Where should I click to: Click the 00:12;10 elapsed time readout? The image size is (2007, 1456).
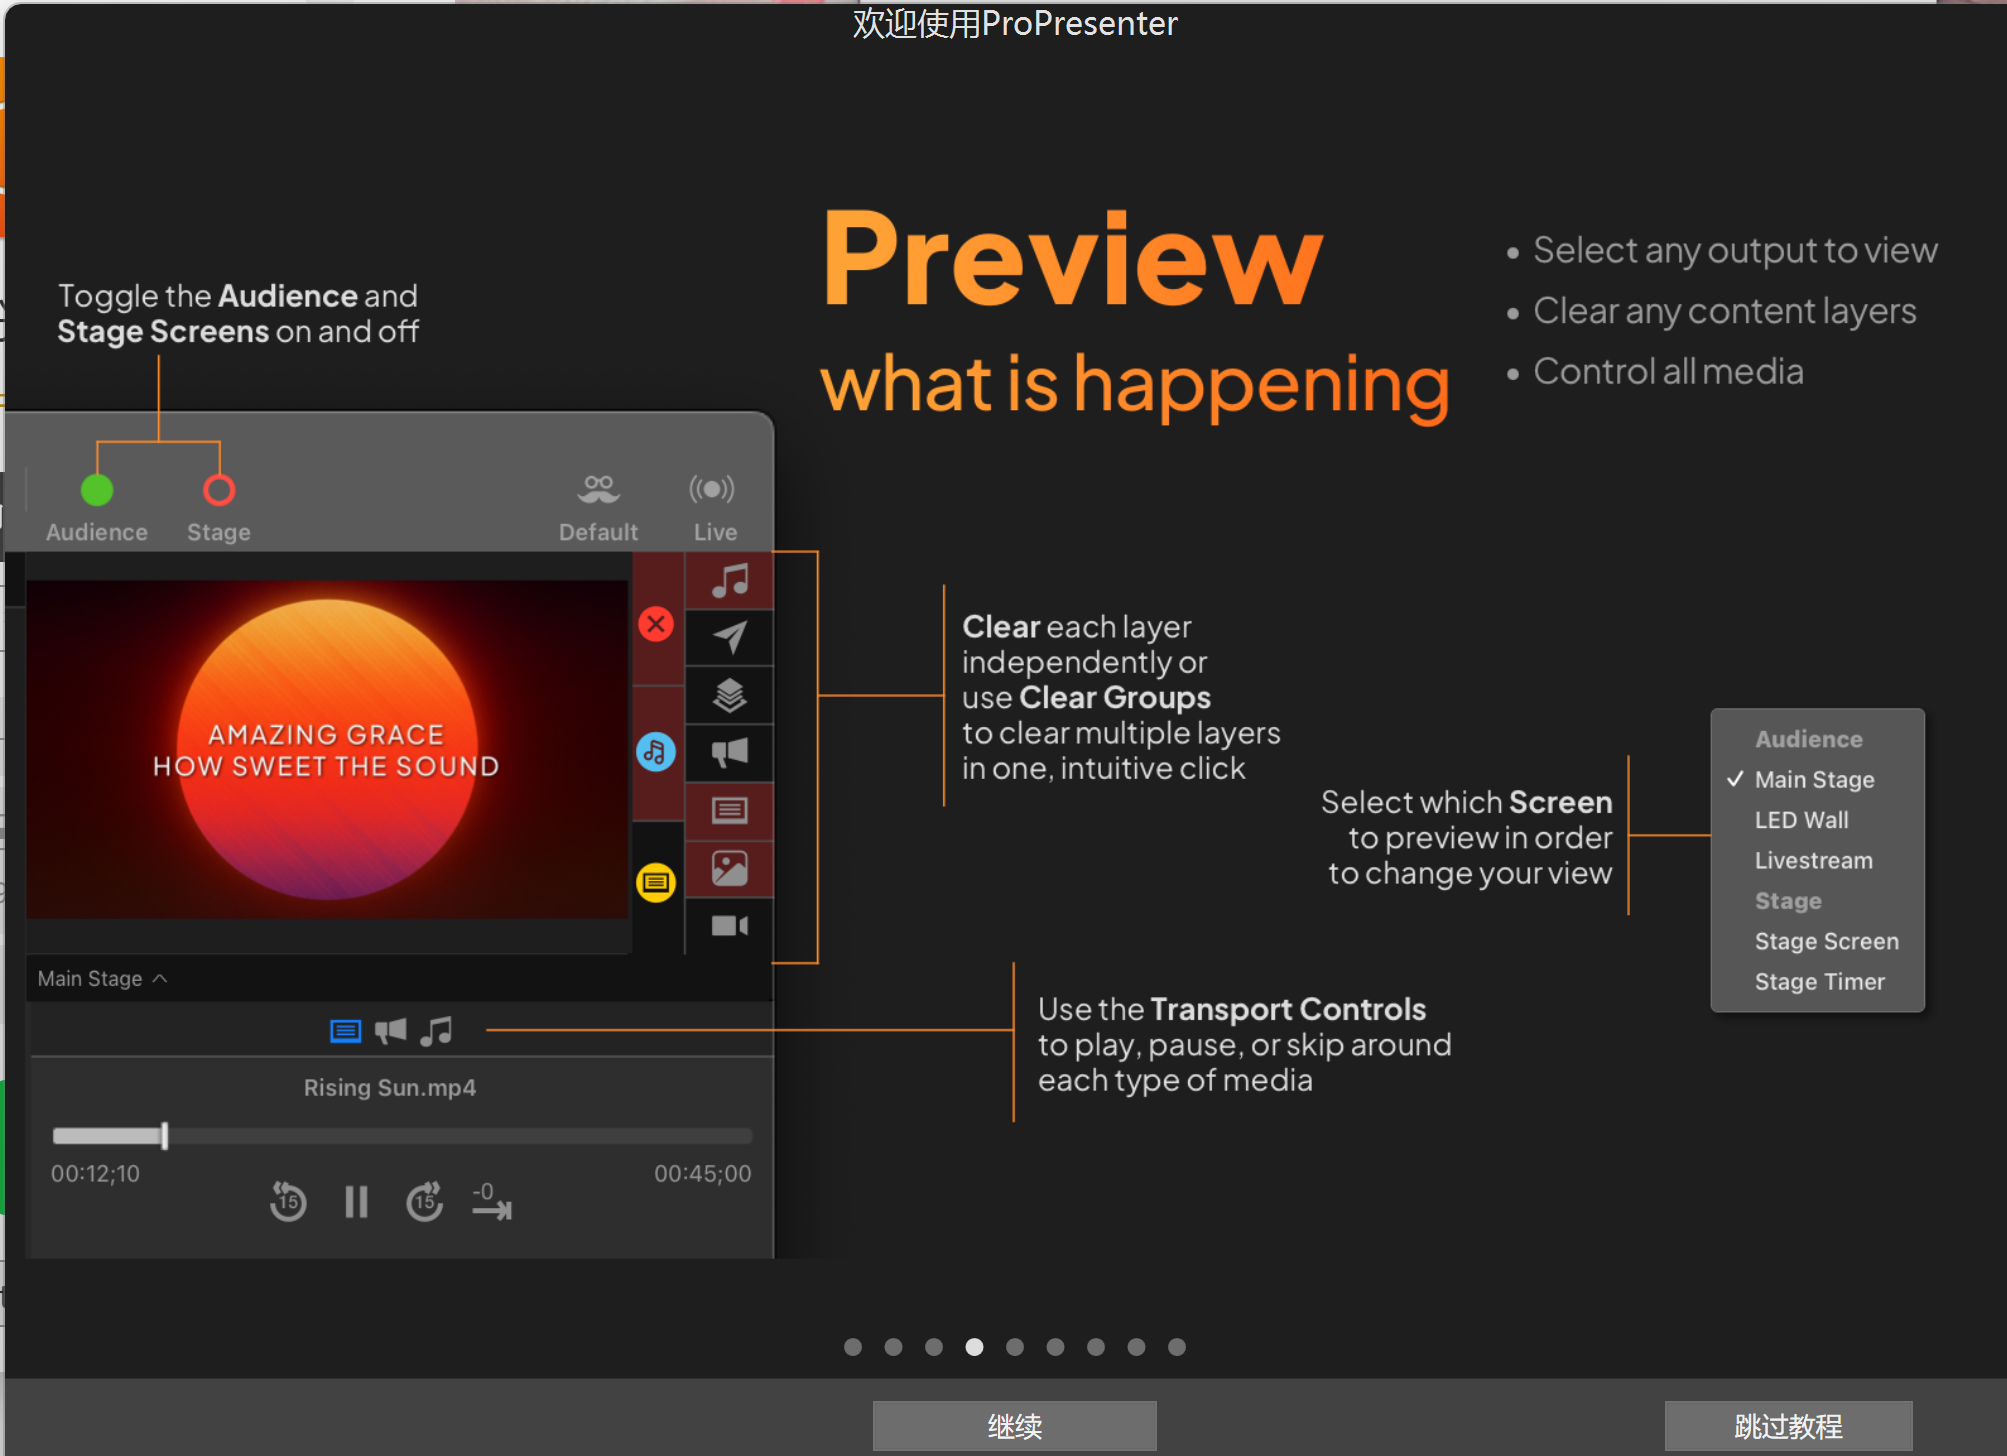click(96, 1173)
